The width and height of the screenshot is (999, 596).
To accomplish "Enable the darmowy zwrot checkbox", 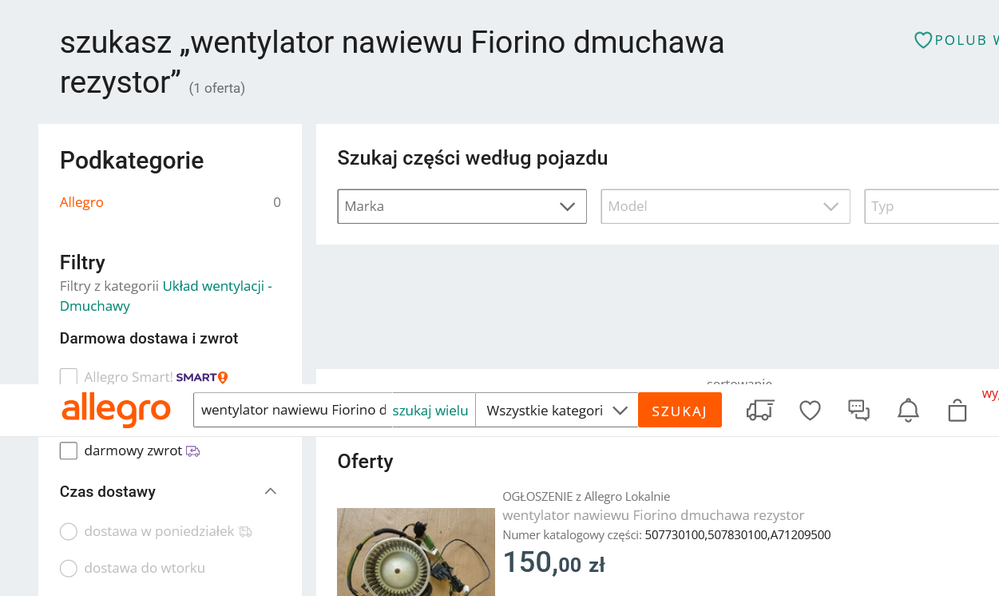I will click(x=68, y=450).
